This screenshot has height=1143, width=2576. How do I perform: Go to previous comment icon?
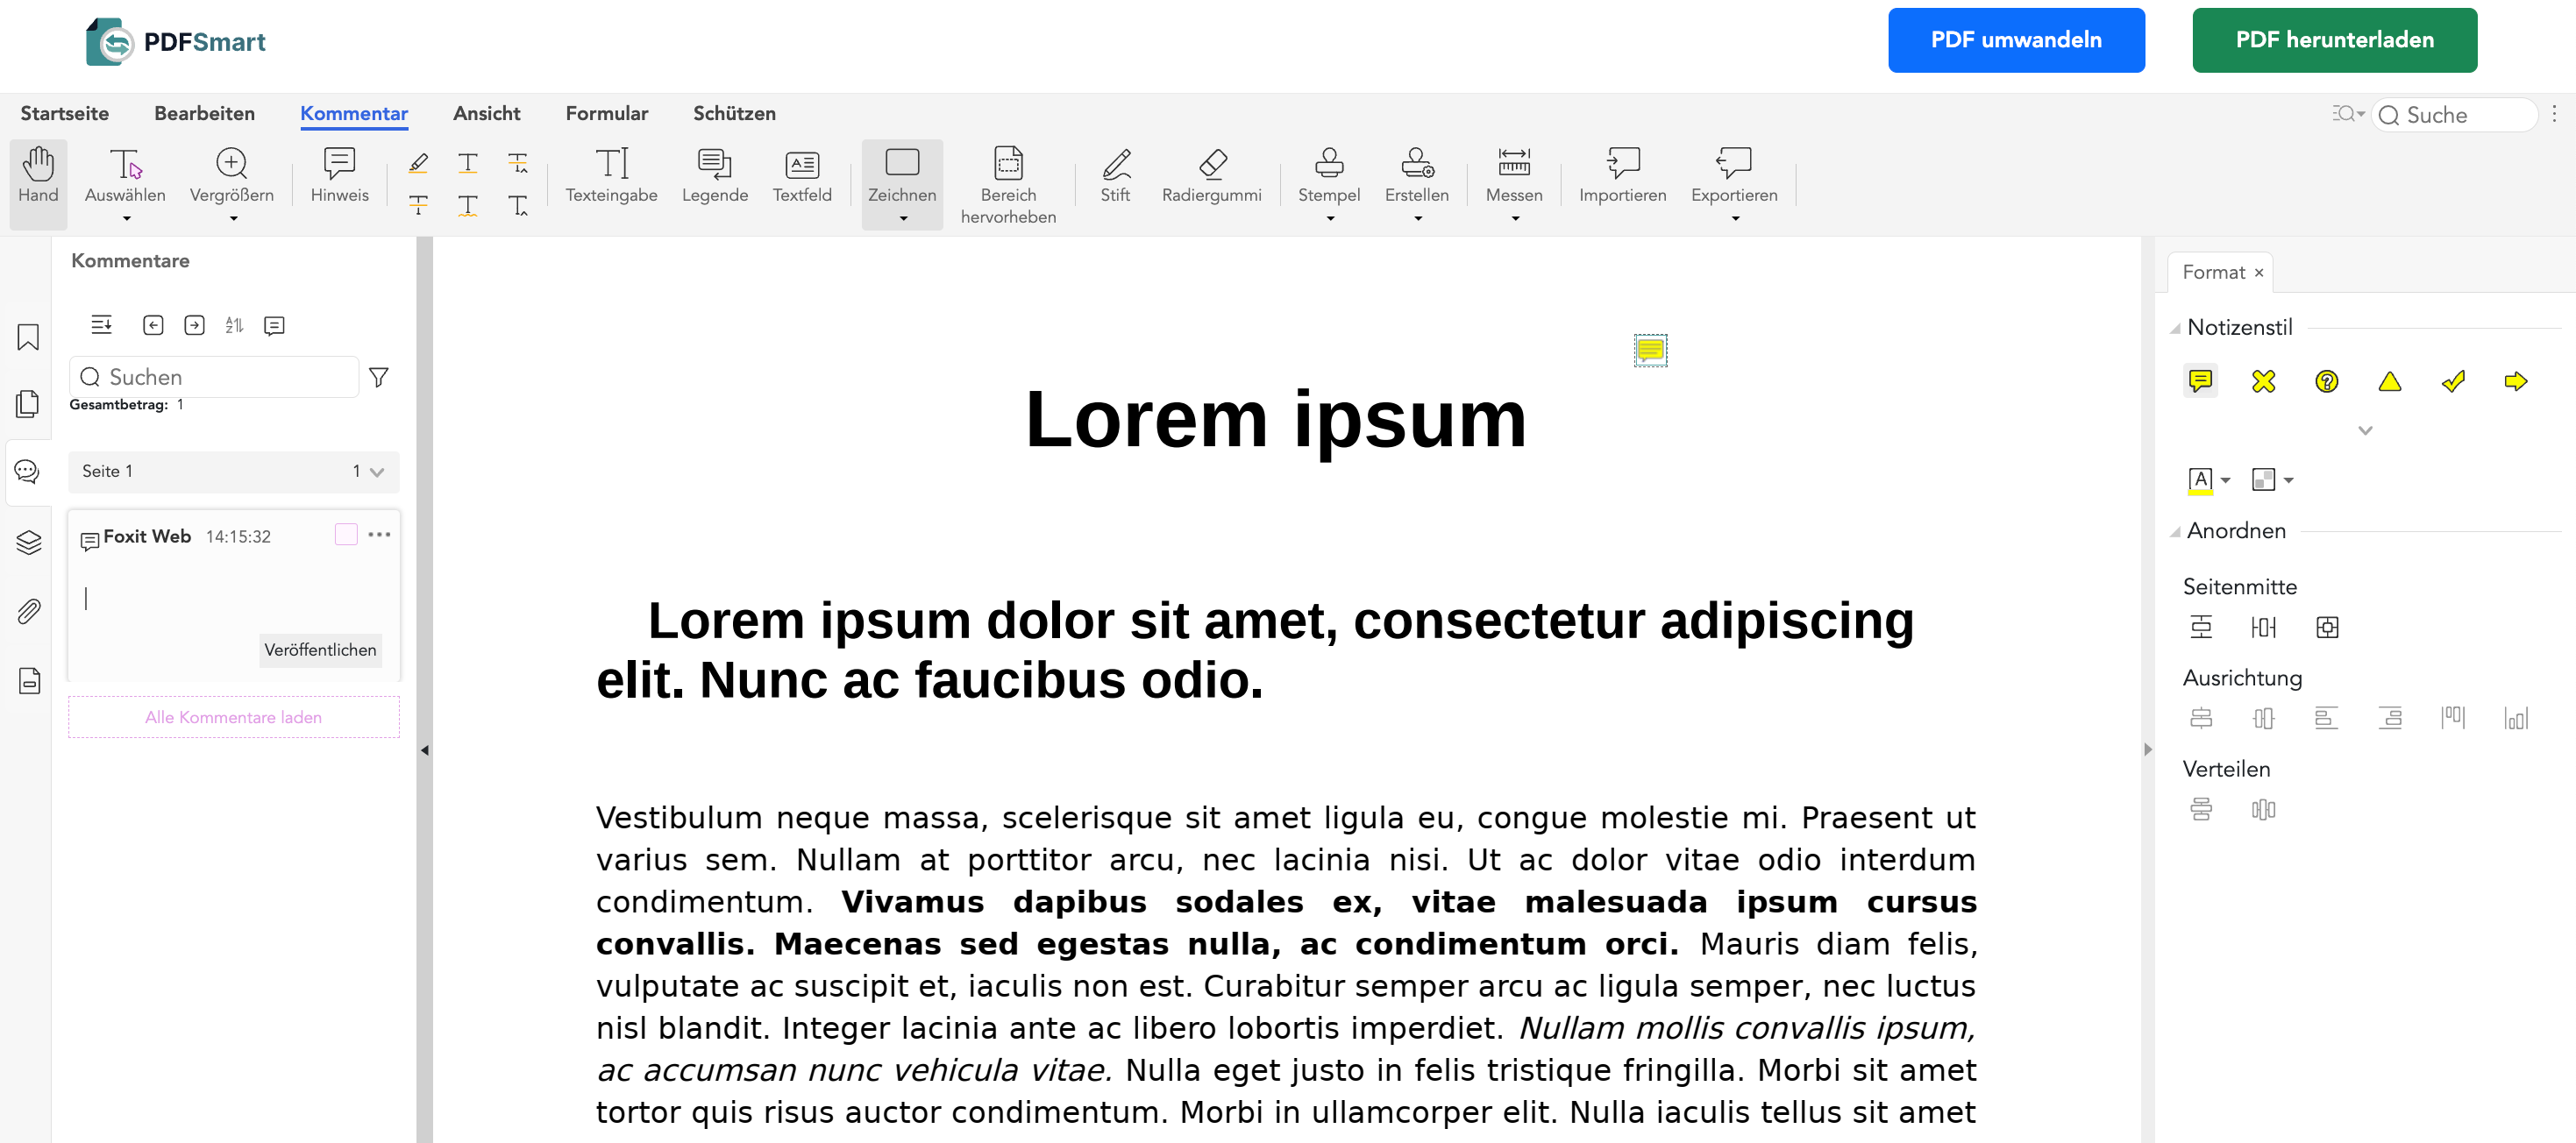[x=153, y=325]
